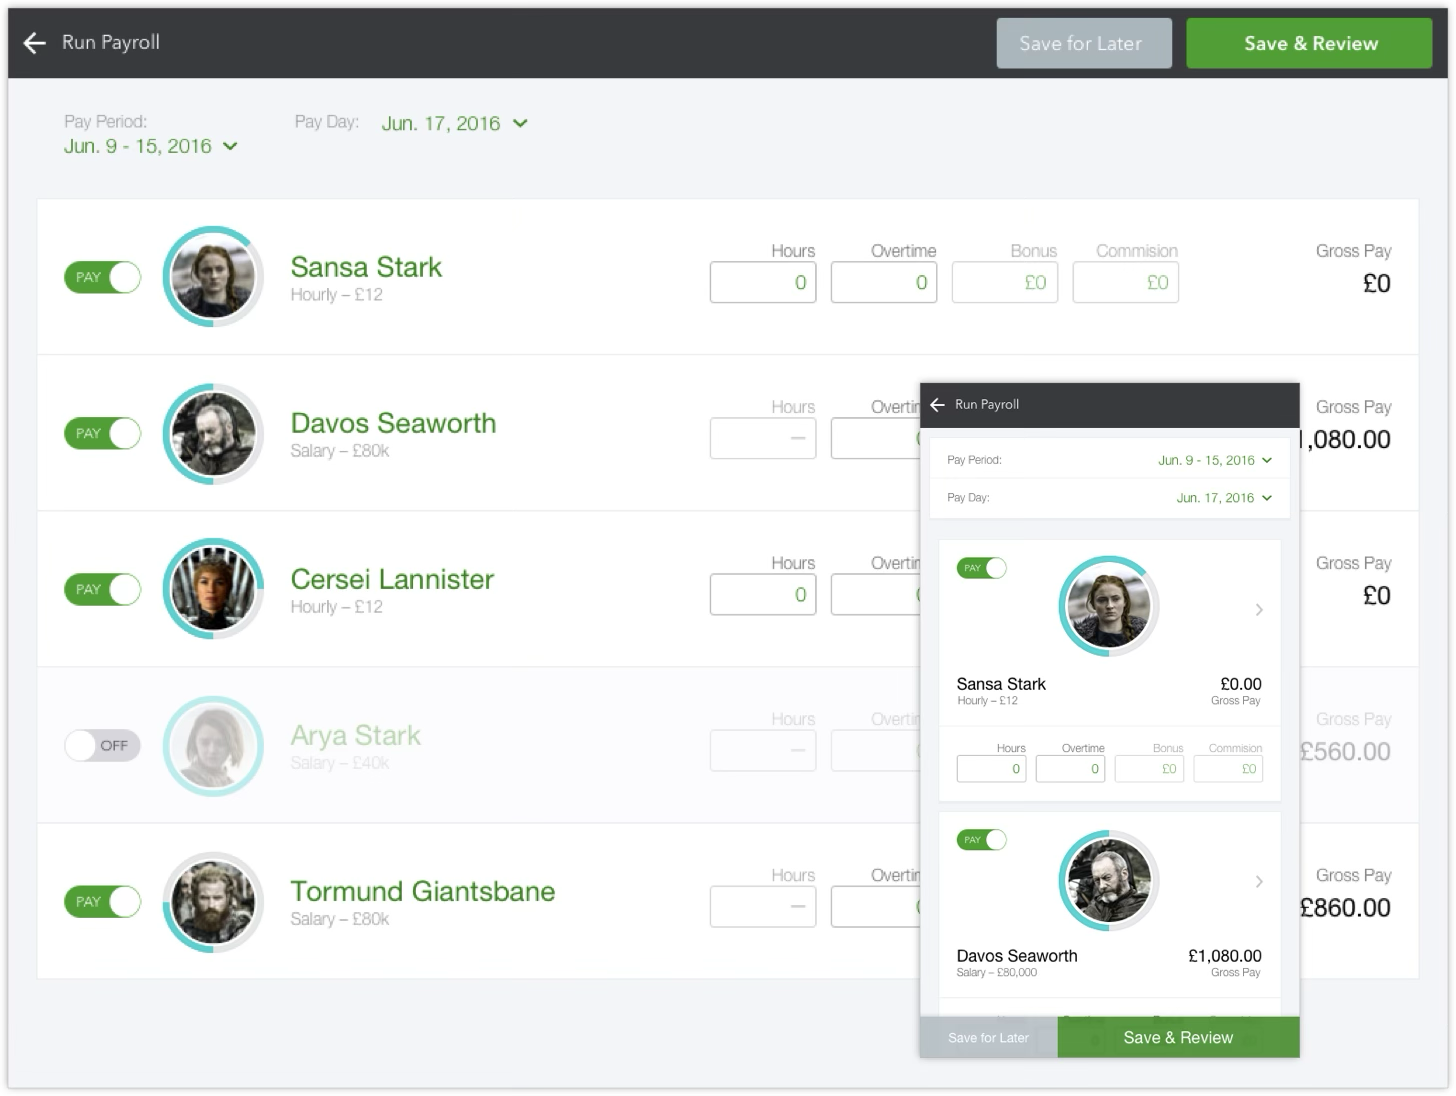The height and width of the screenshot is (1096, 1456).
Task: Toggle off PAY switch for Sansa Stark in main list
Action: (103, 278)
